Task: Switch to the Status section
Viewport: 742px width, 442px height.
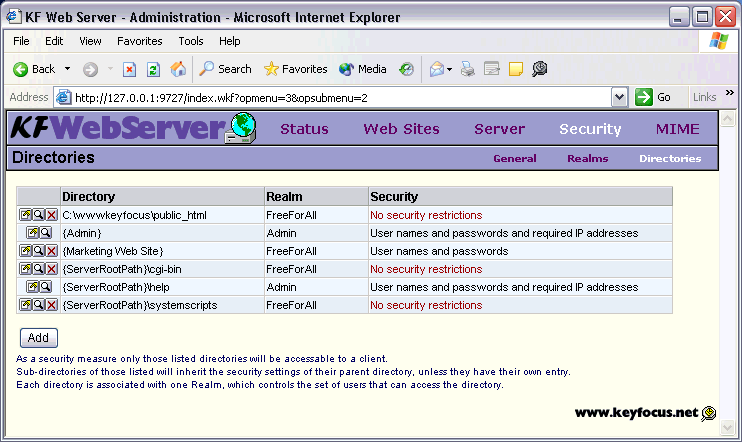Action: (304, 129)
